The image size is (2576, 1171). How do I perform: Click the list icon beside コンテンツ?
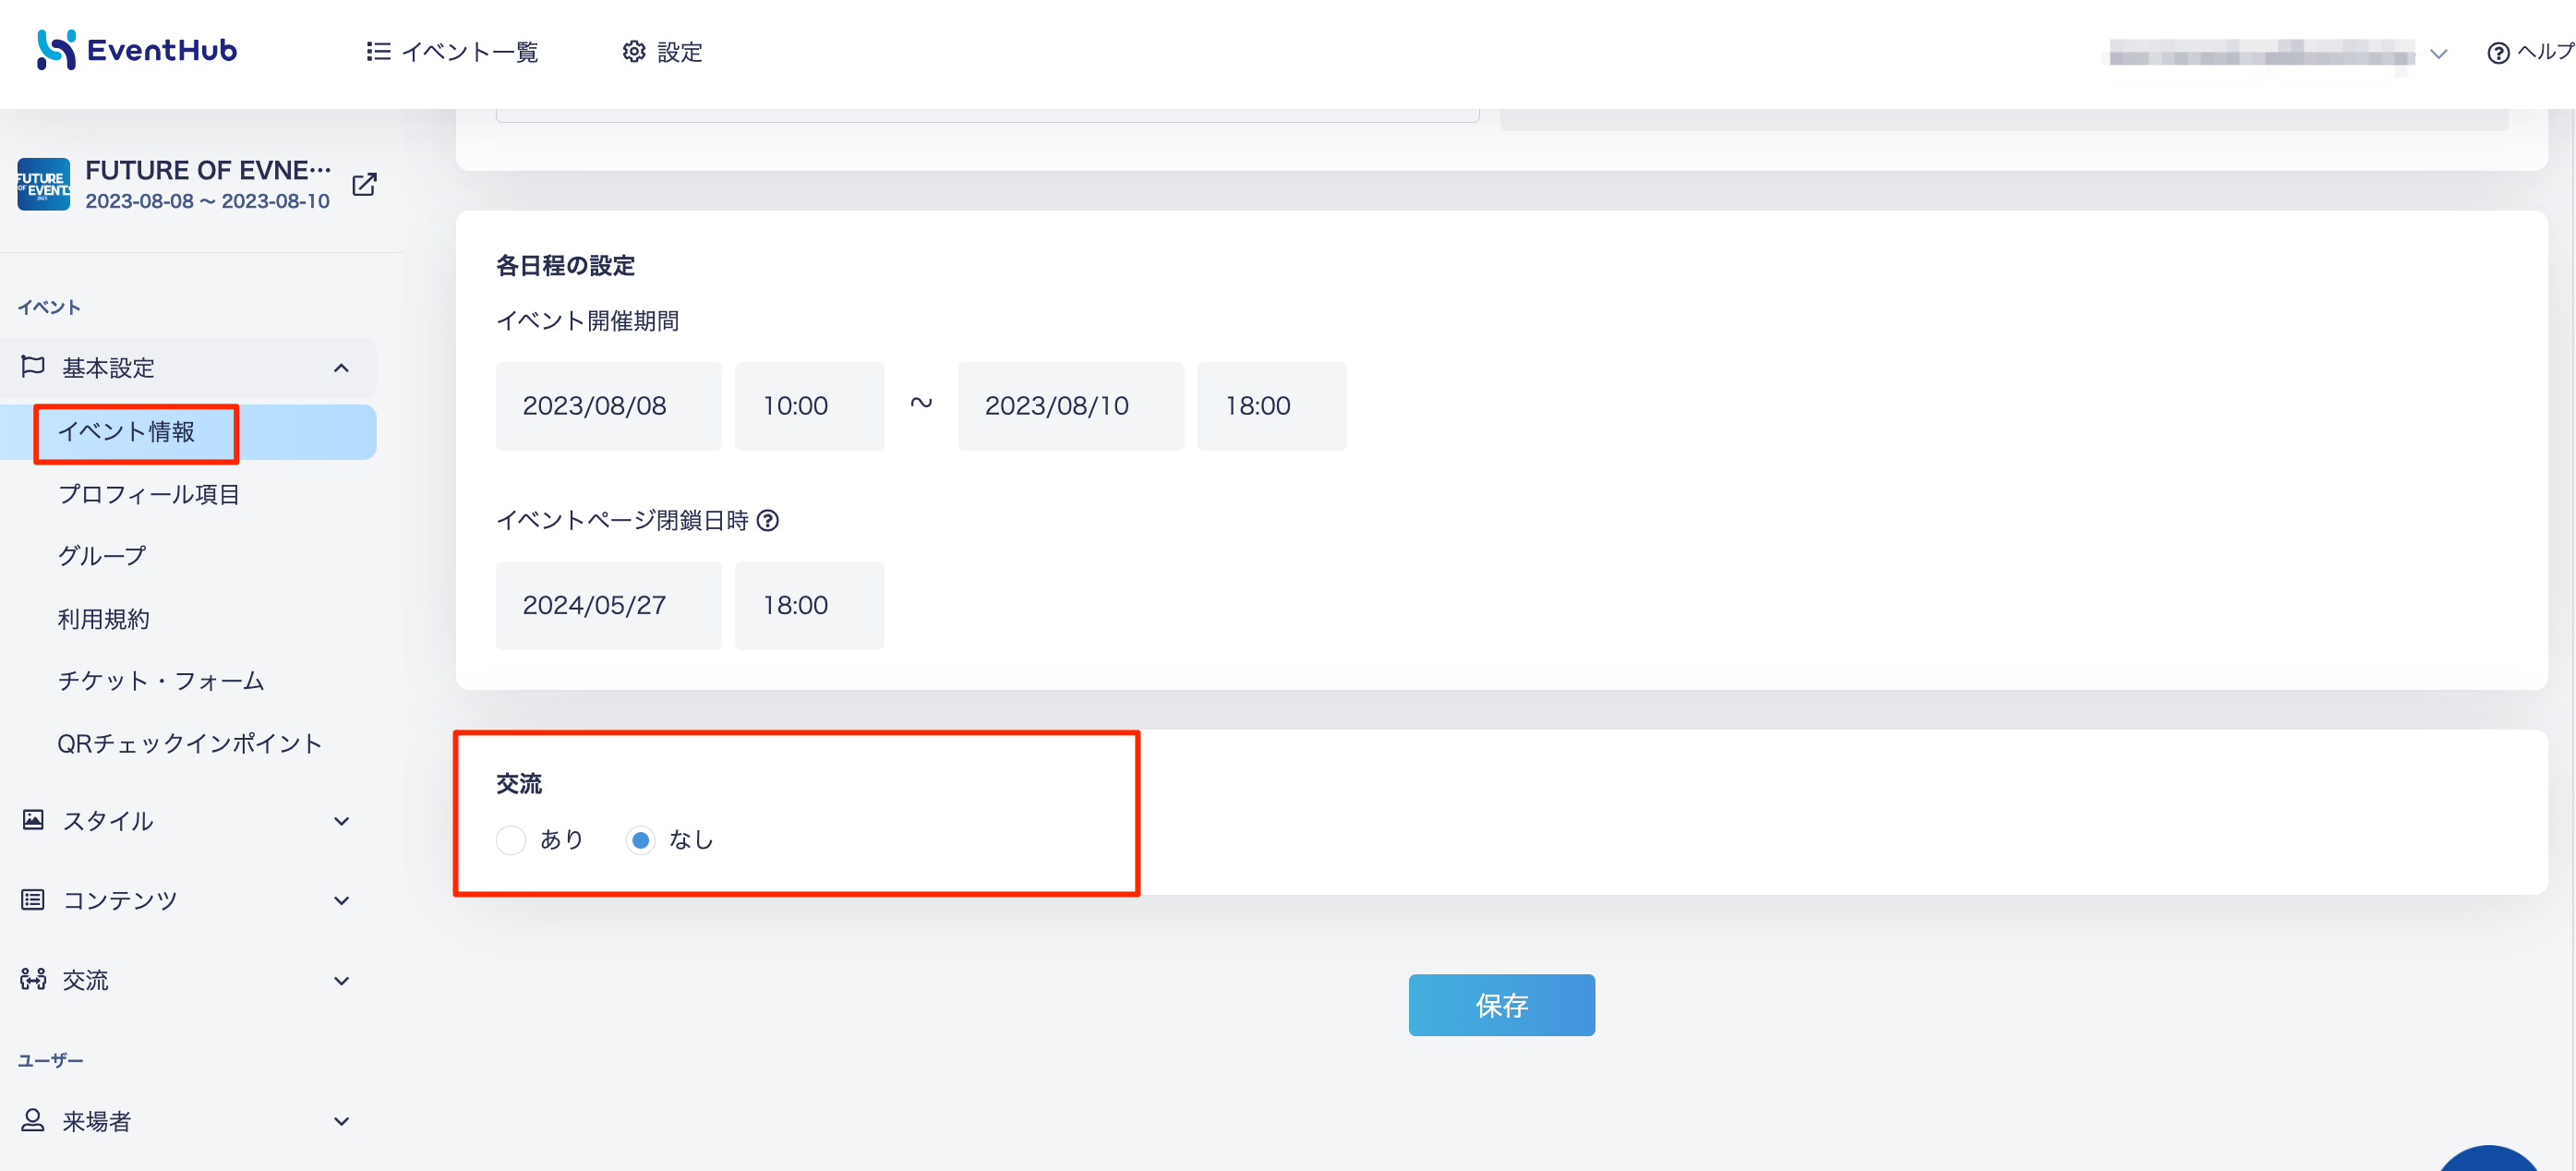pyautogui.click(x=33, y=900)
